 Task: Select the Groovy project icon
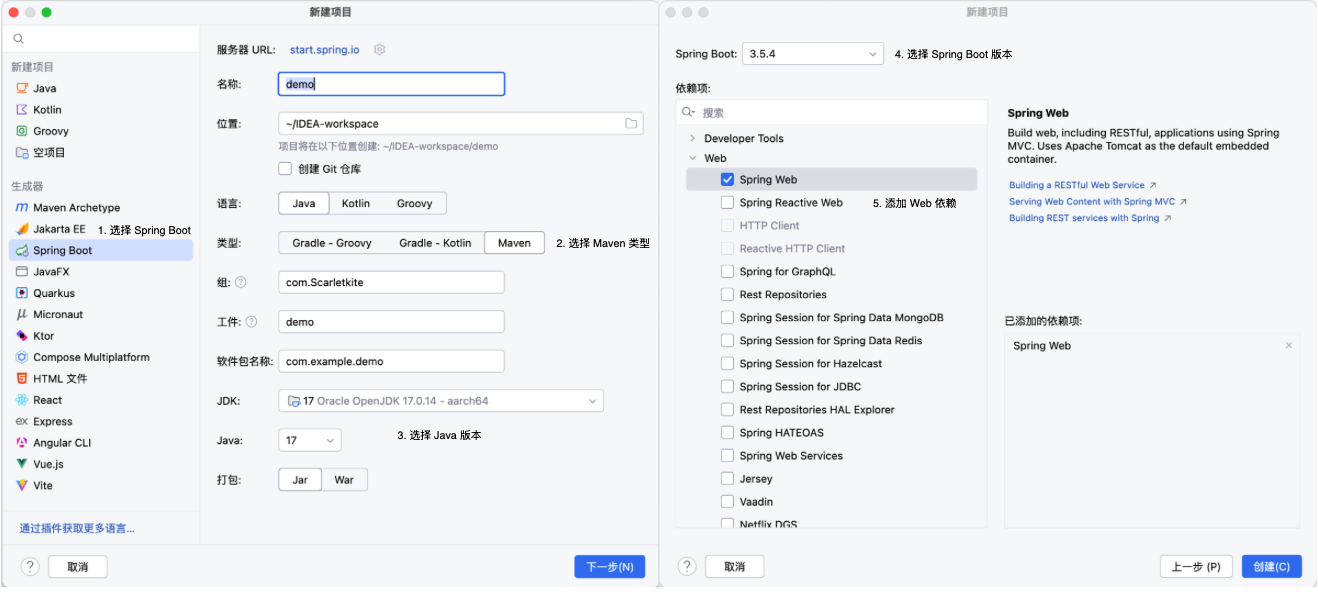click(22, 131)
